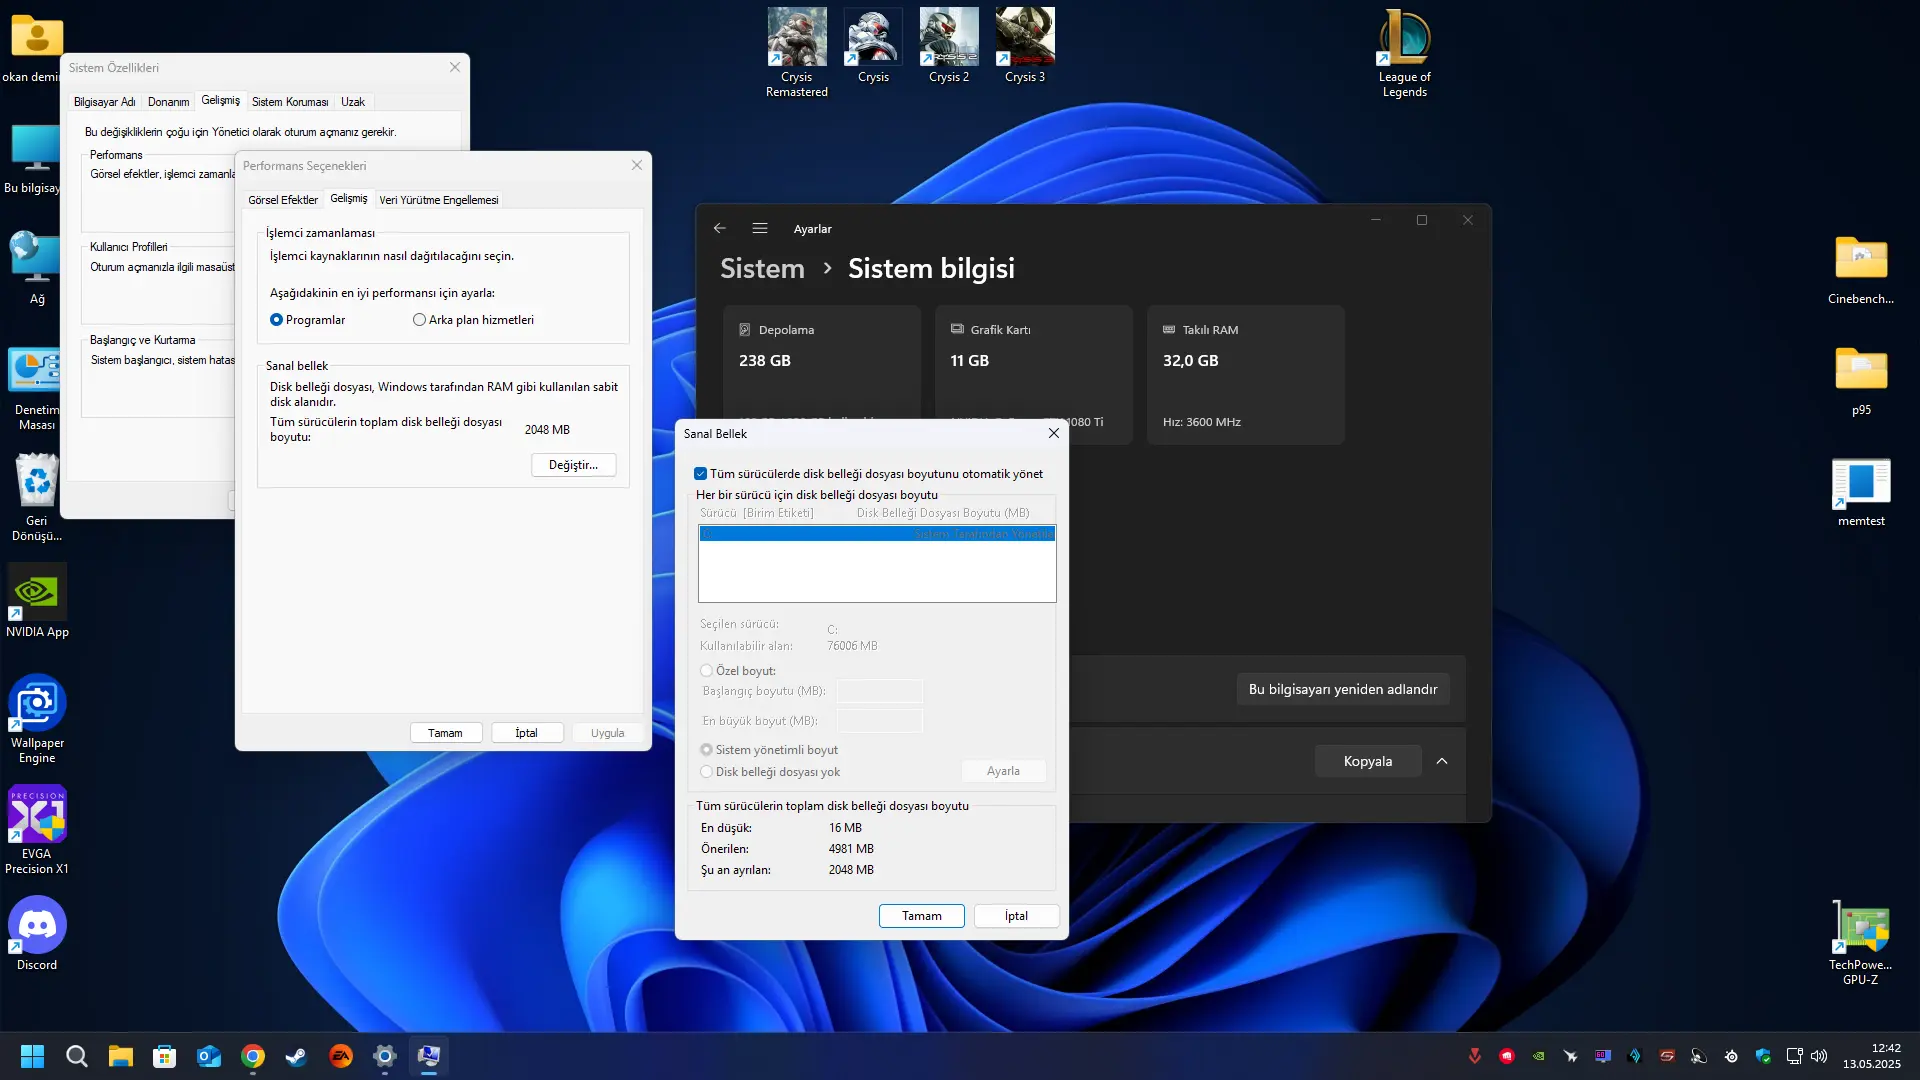
Task: Click back arrow in Ayarlar window
Action: click(x=720, y=228)
